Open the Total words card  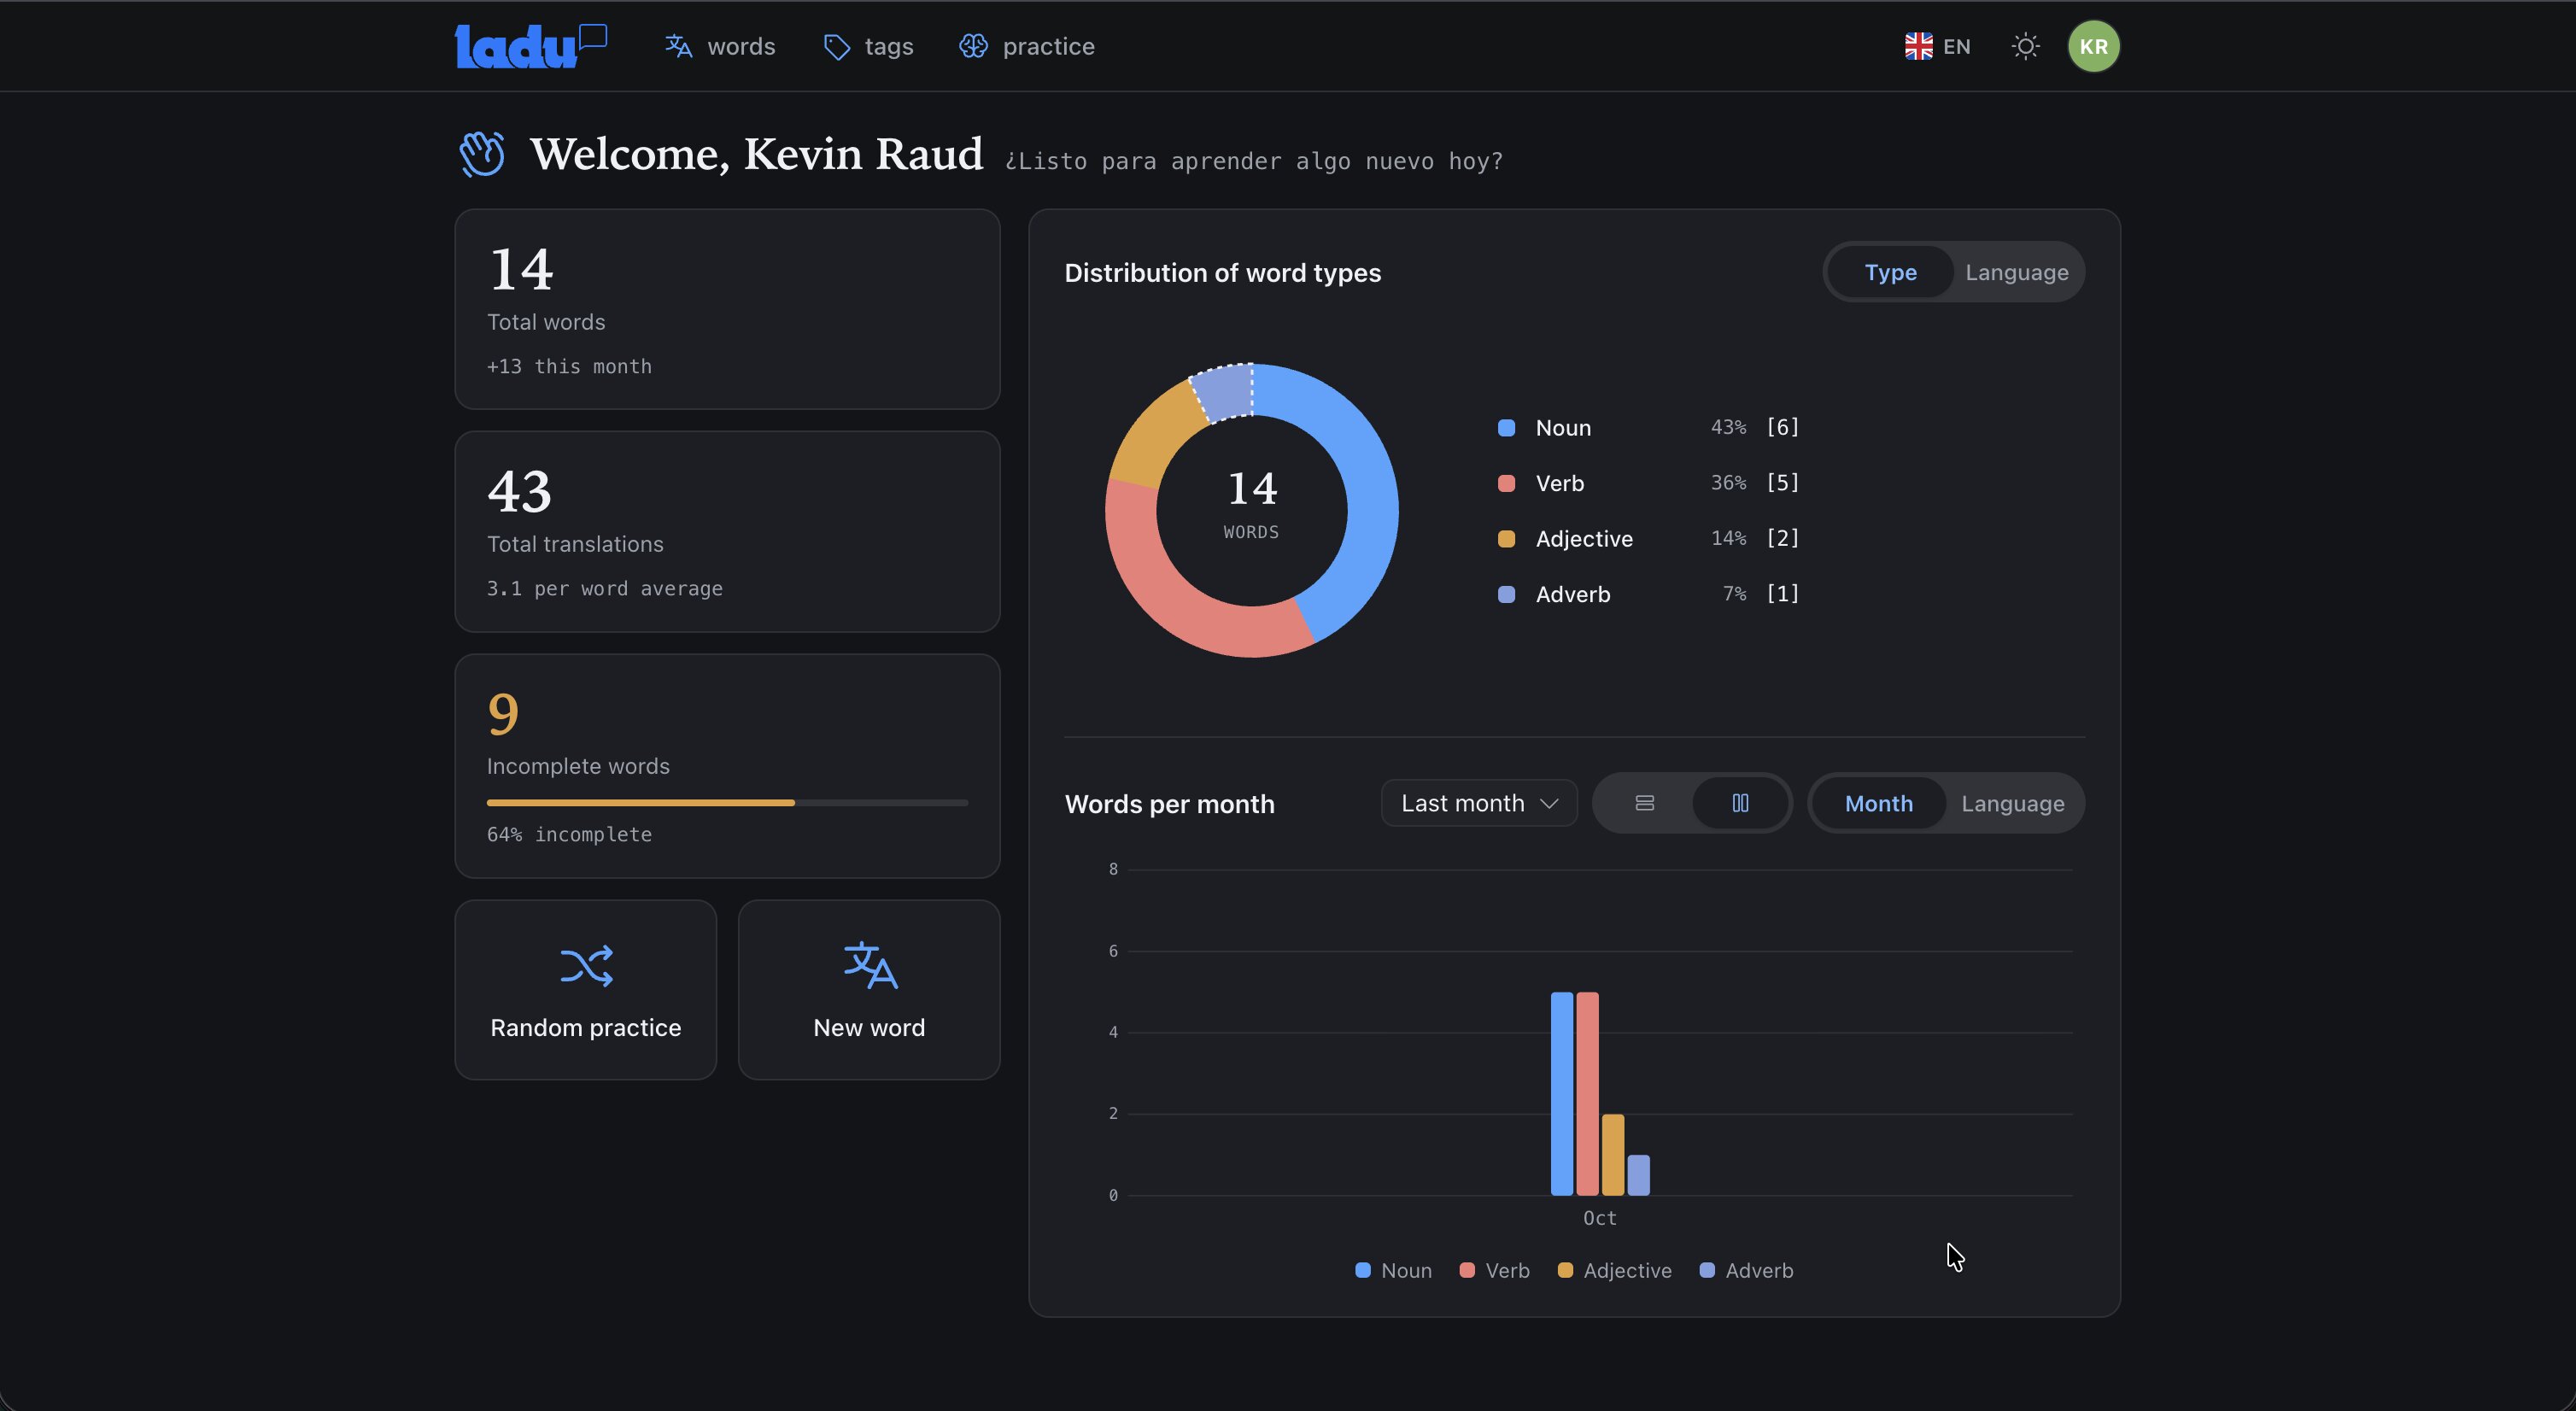point(727,309)
